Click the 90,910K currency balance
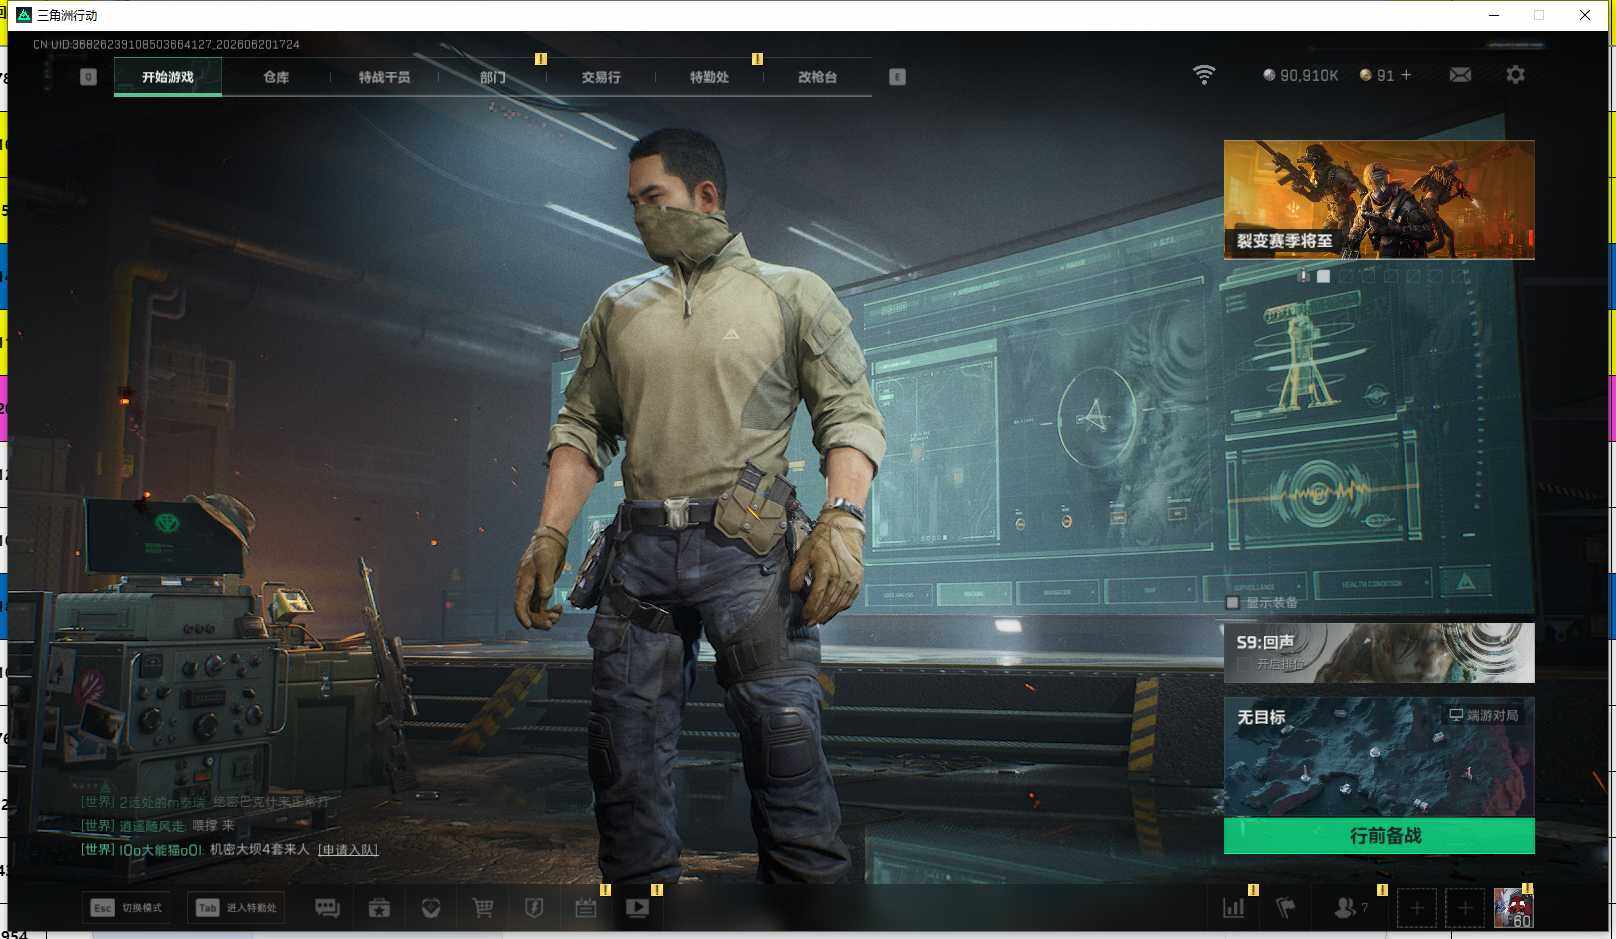 click(1300, 75)
